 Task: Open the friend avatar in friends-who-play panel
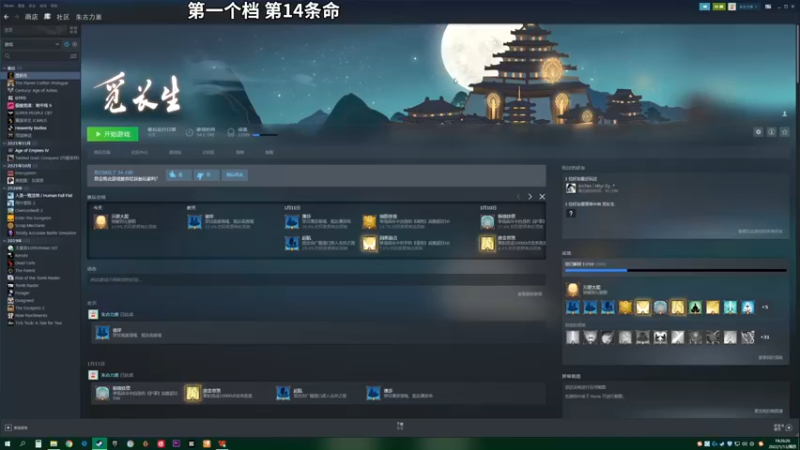pos(570,188)
